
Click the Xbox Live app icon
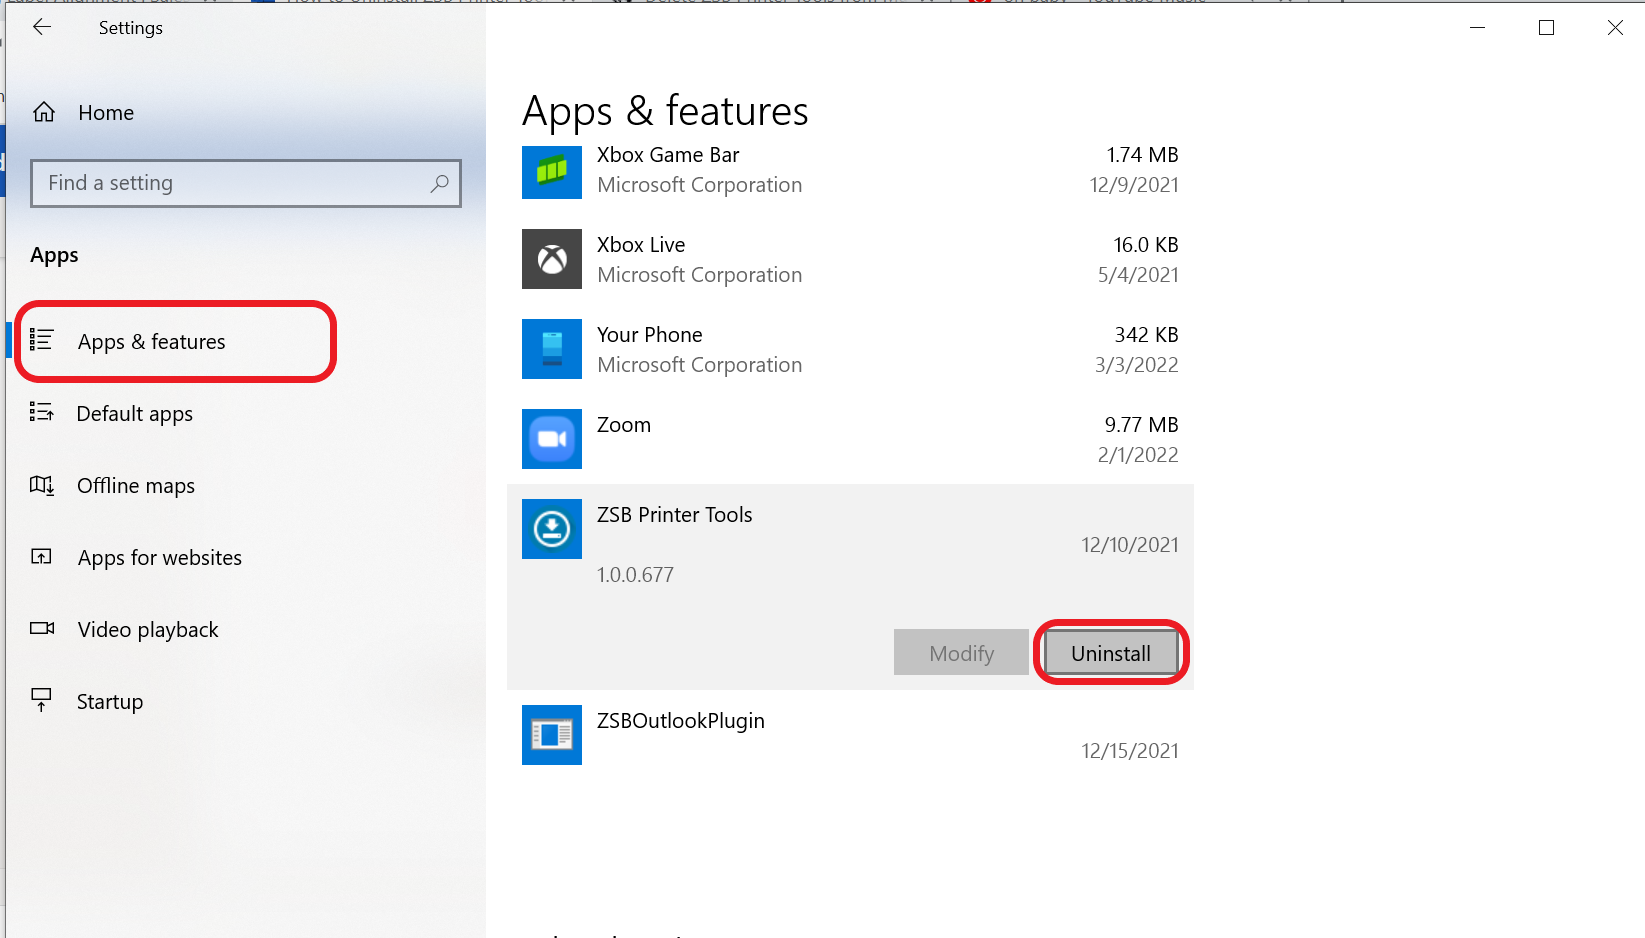tap(551, 259)
